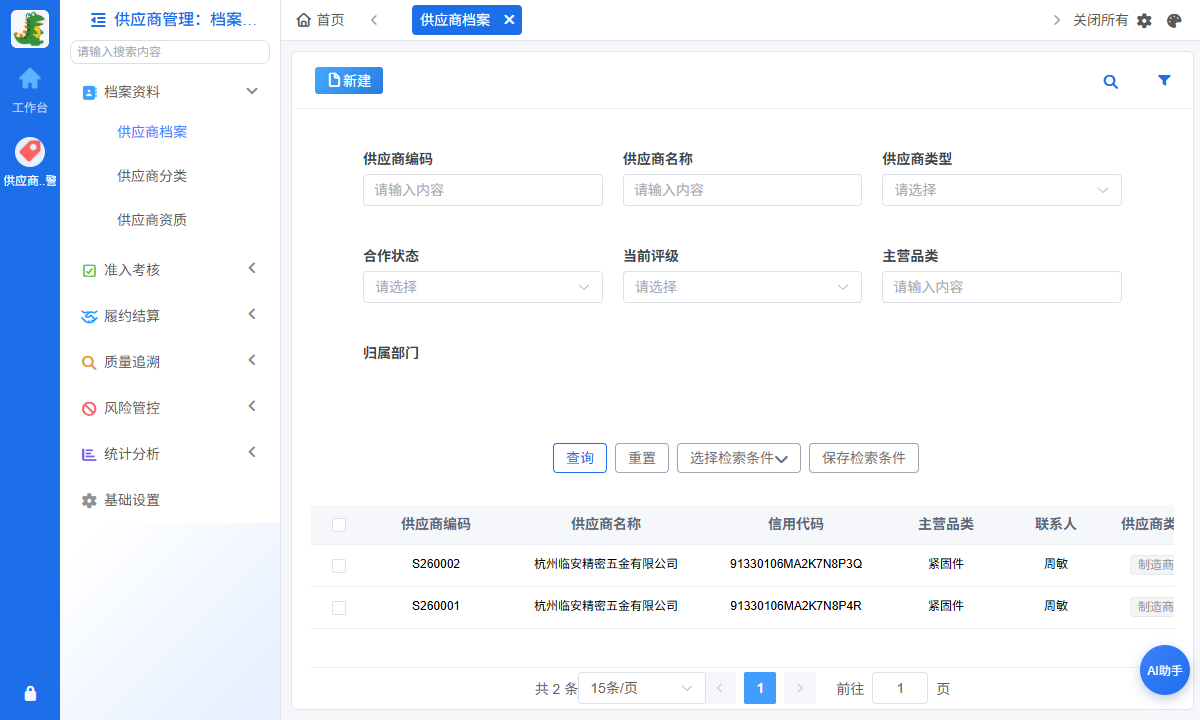Click the green dinosaur app logo

click(x=30, y=28)
